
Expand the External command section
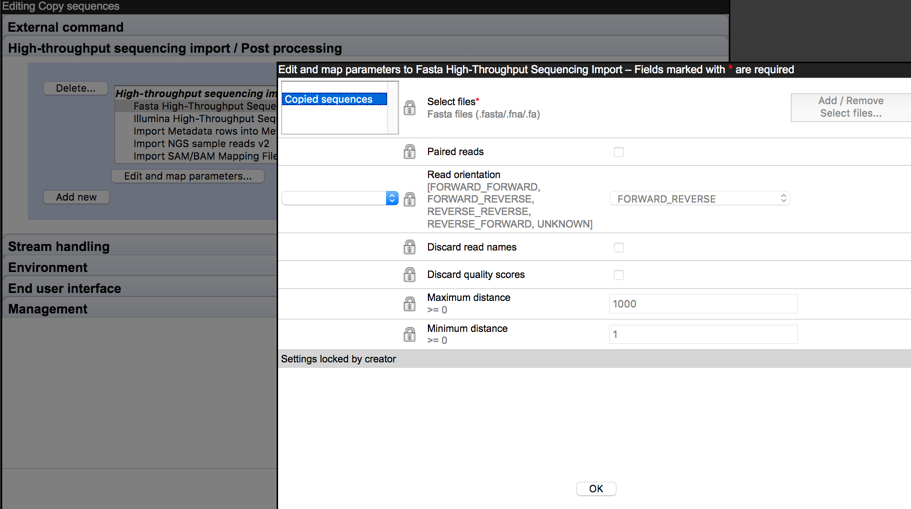[x=365, y=27]
